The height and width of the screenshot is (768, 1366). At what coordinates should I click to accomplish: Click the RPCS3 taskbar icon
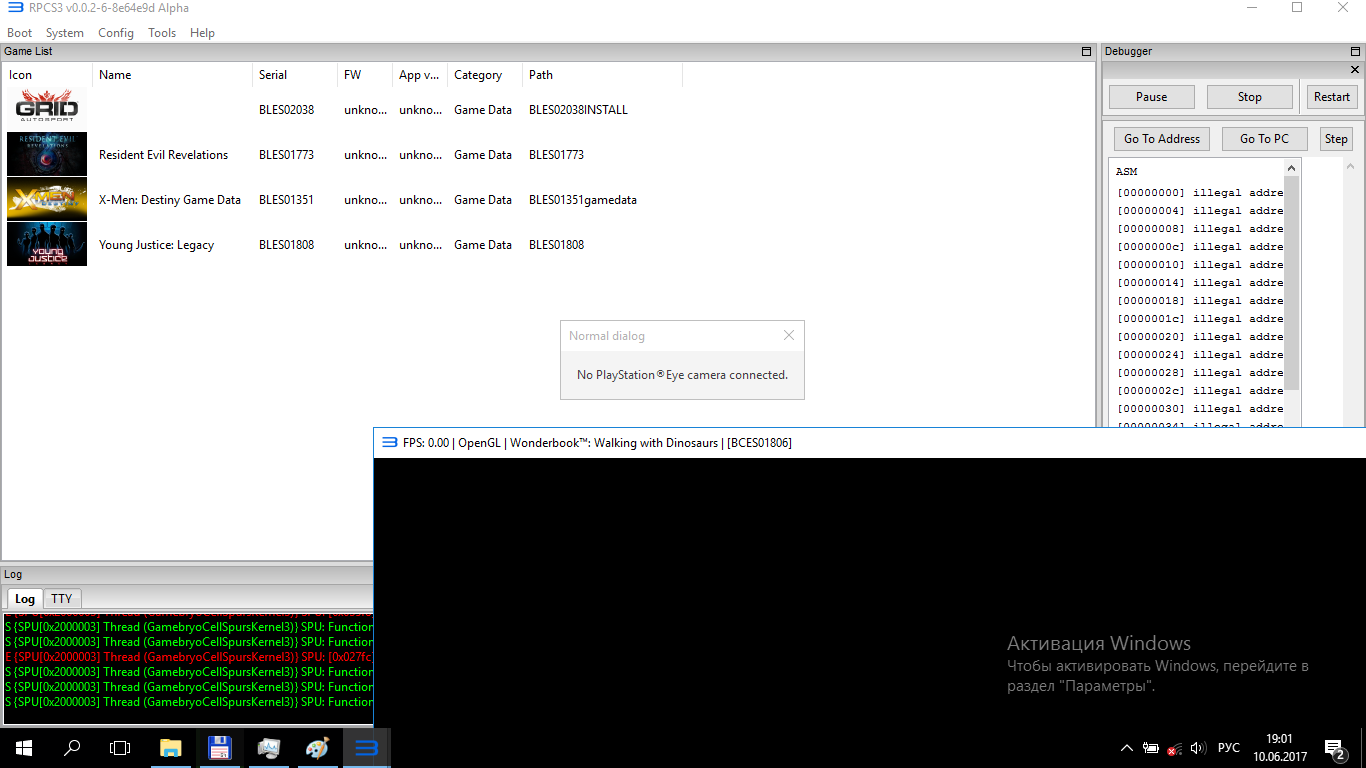(366, 748)
